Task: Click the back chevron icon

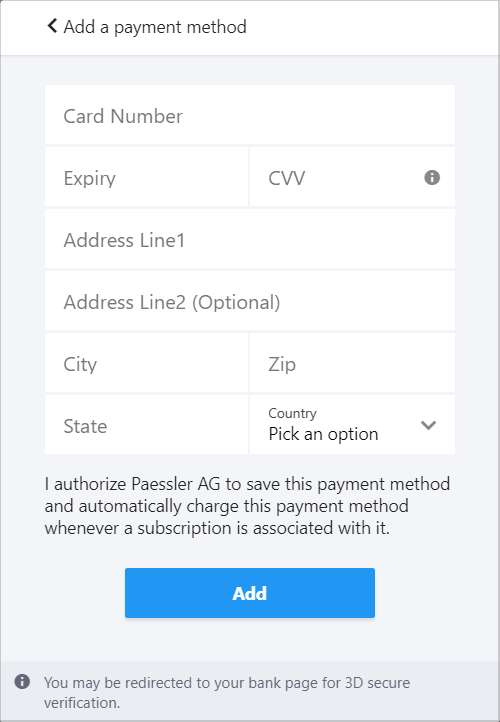Action: click(52, 26)
